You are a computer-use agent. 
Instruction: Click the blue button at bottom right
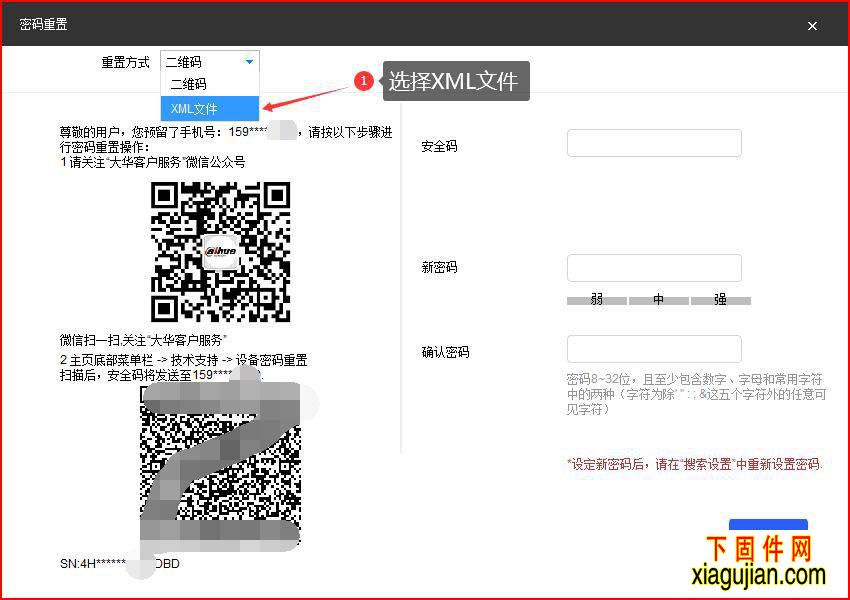click(768, 525)
